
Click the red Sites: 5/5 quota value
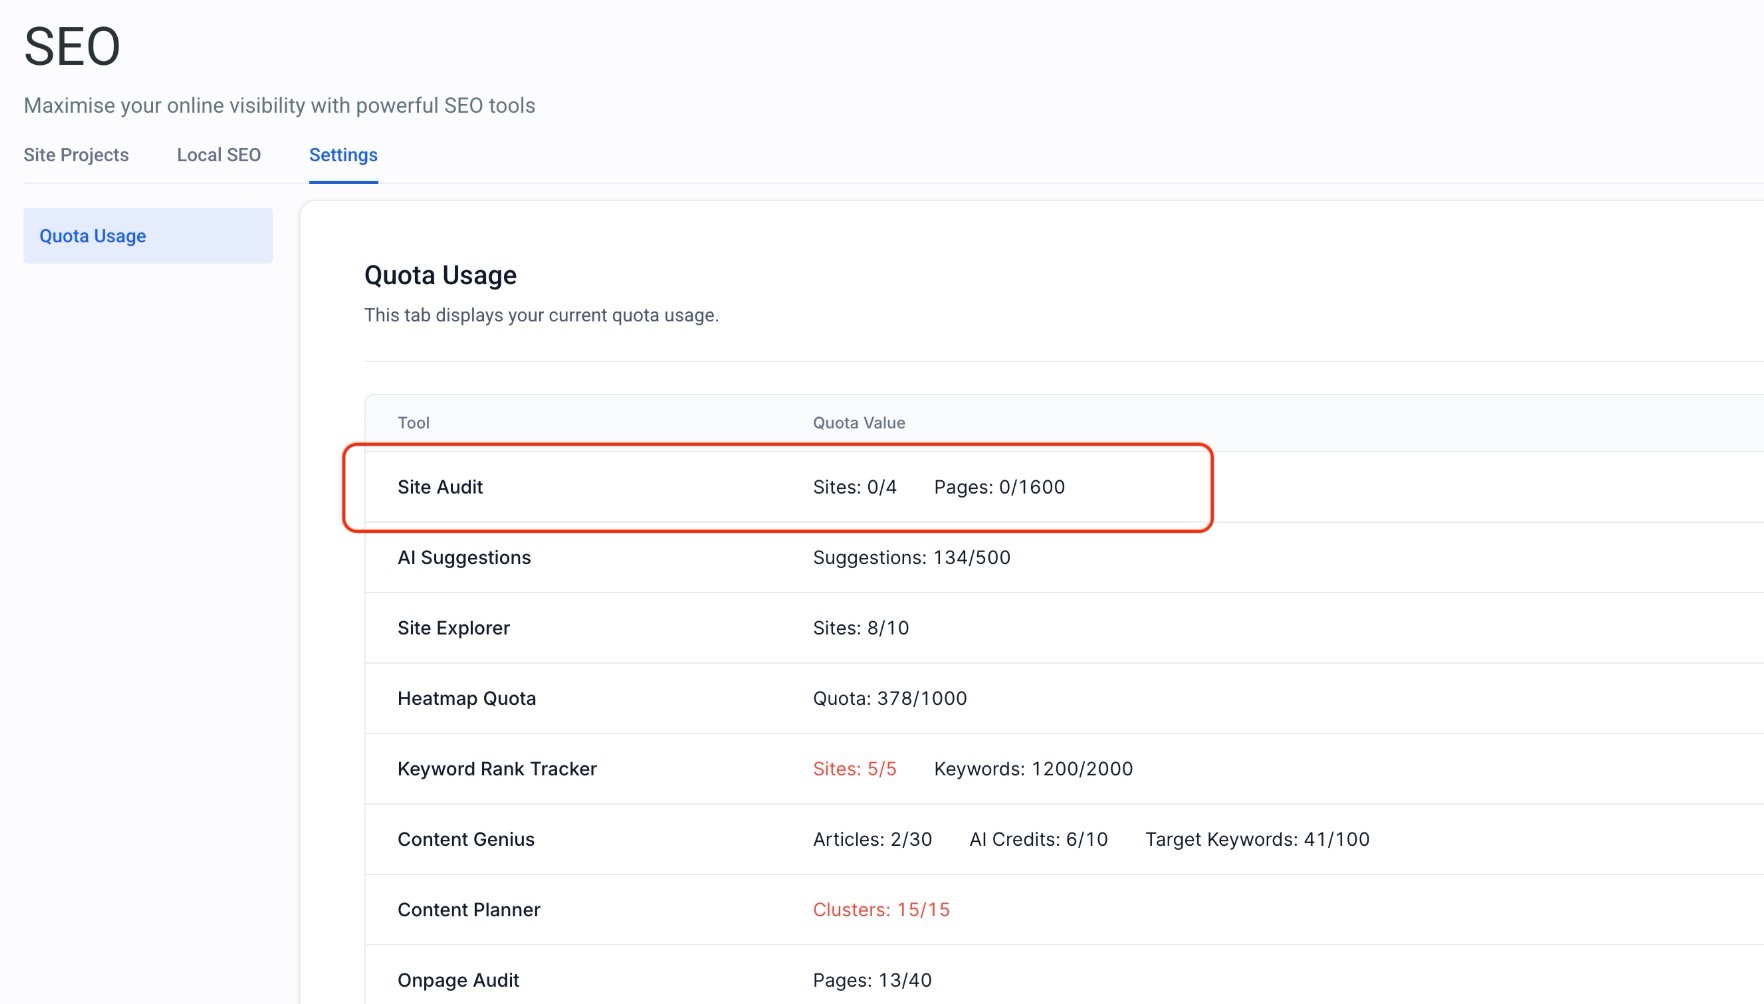[854, 769]
